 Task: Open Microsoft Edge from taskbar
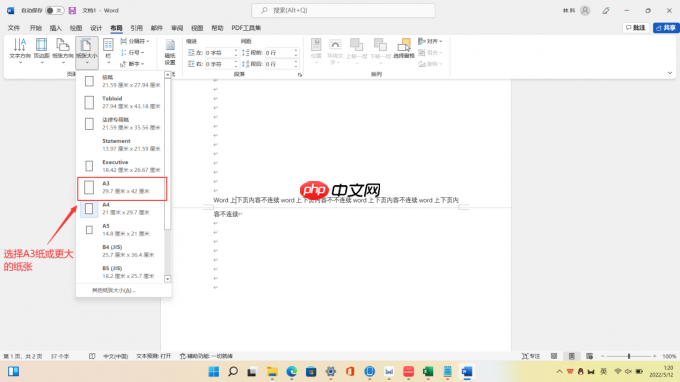coord(291,372)
